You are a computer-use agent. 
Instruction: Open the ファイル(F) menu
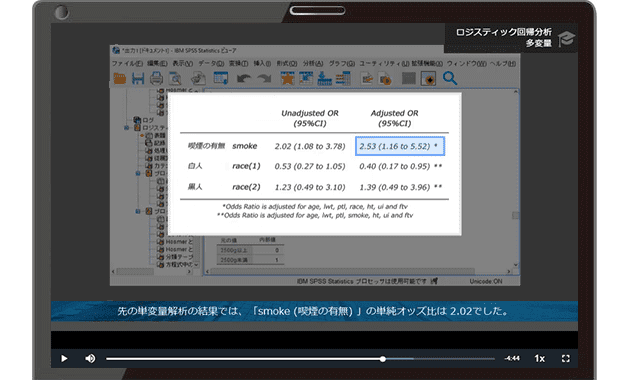click(127, 63)
